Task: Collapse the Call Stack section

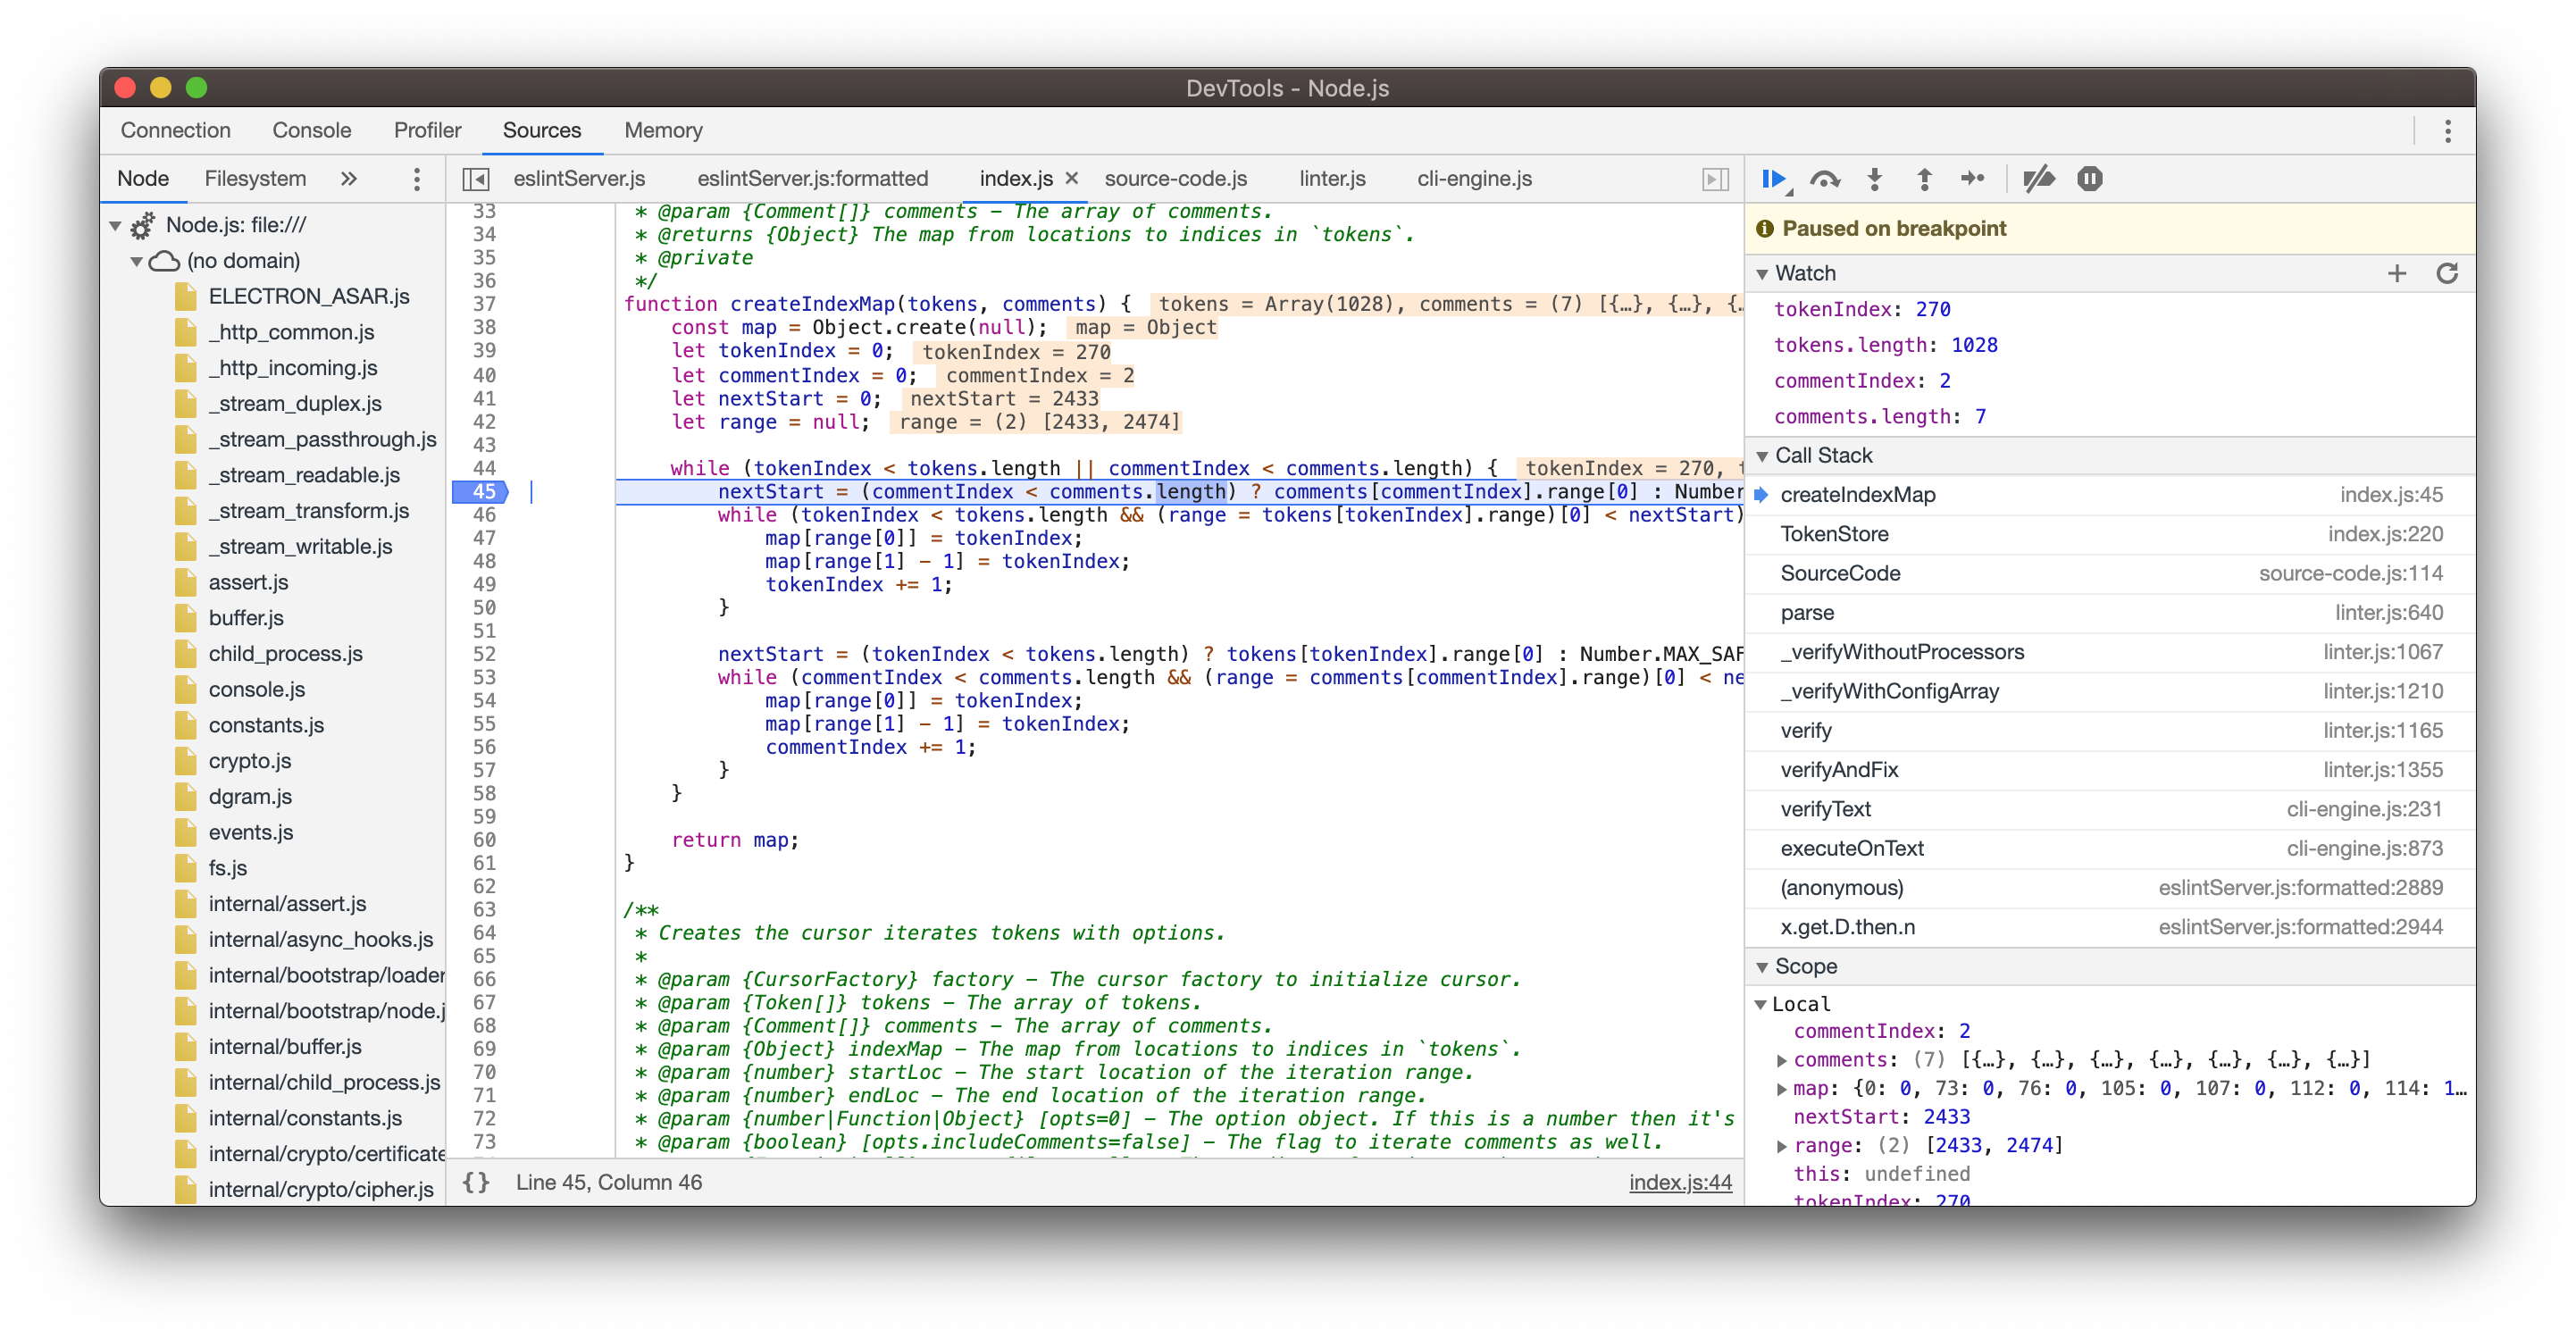Action: [1764, 455]
